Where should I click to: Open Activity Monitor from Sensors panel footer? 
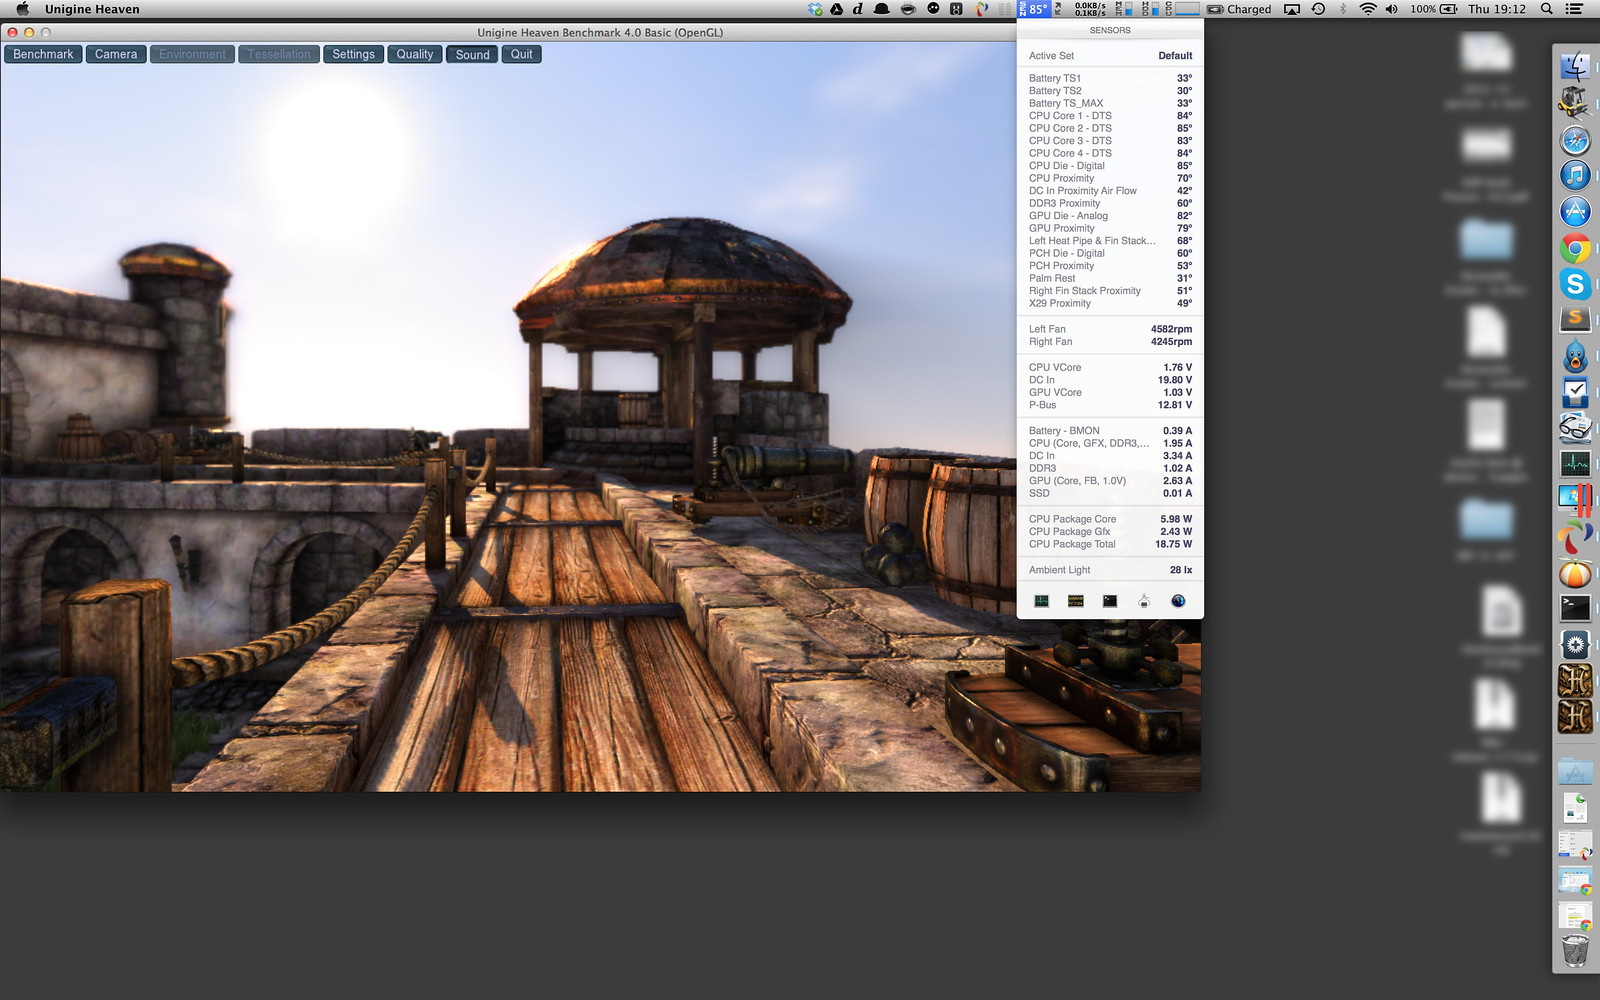(1041, 601)
